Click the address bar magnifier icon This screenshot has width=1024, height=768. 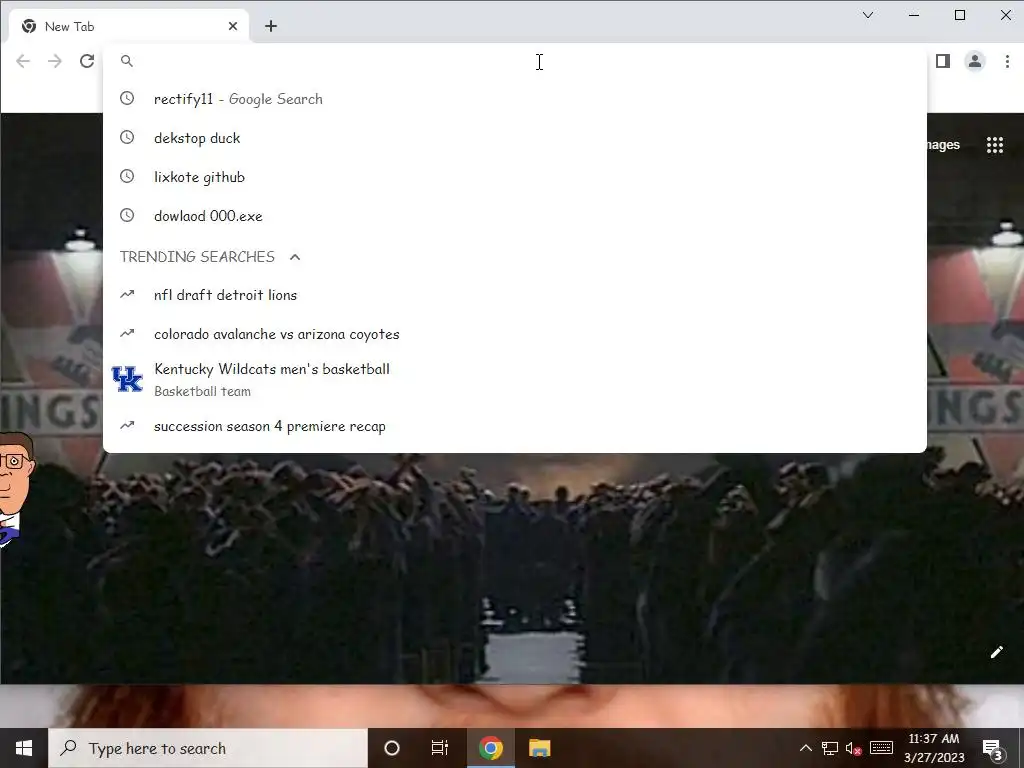(127, 61)
